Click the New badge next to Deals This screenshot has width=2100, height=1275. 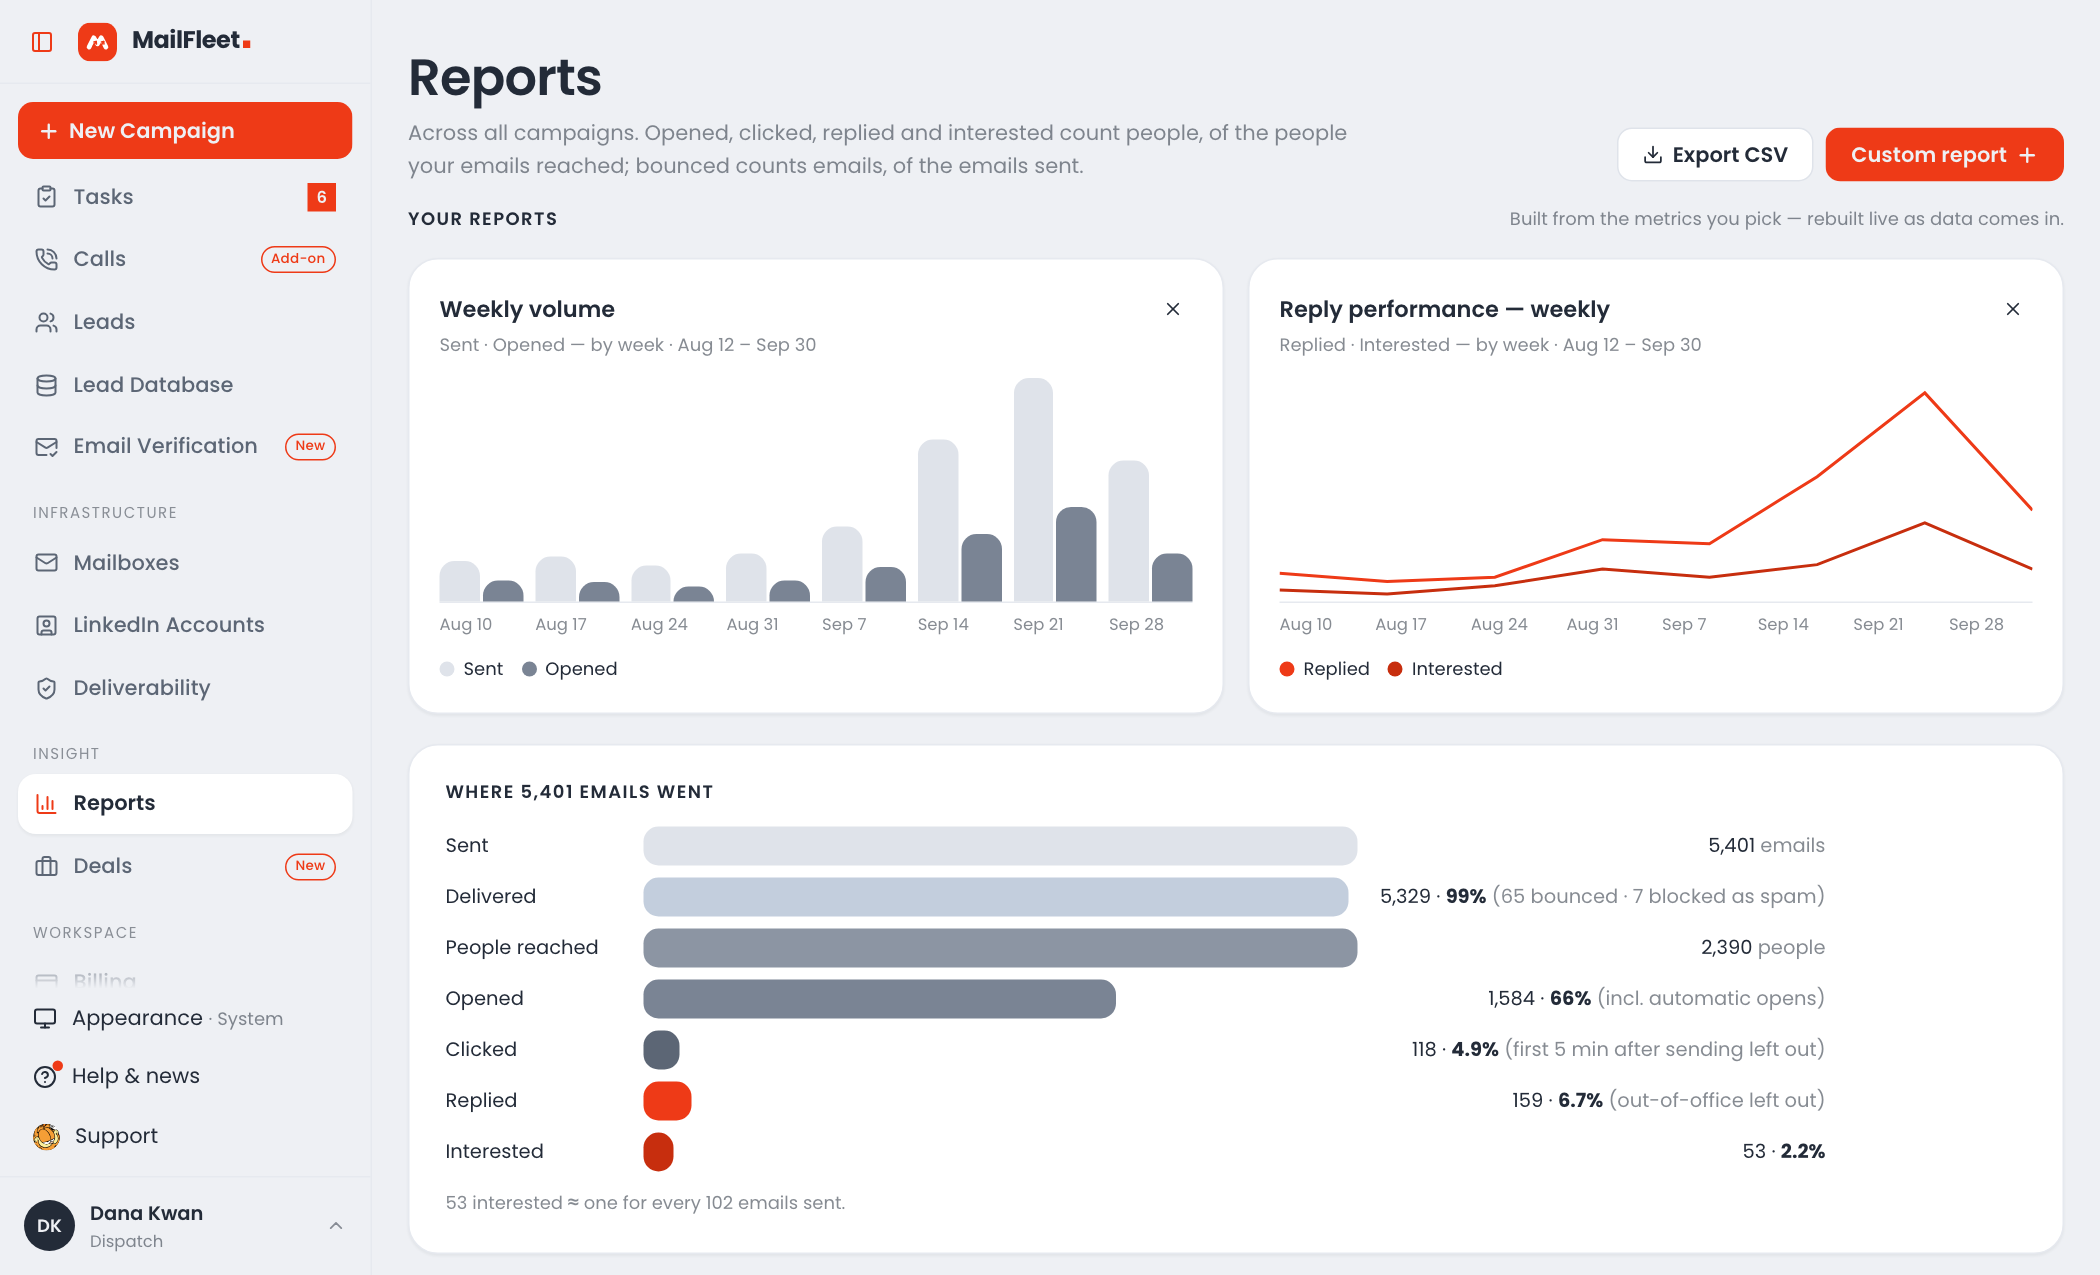click(x=310, y=866)
